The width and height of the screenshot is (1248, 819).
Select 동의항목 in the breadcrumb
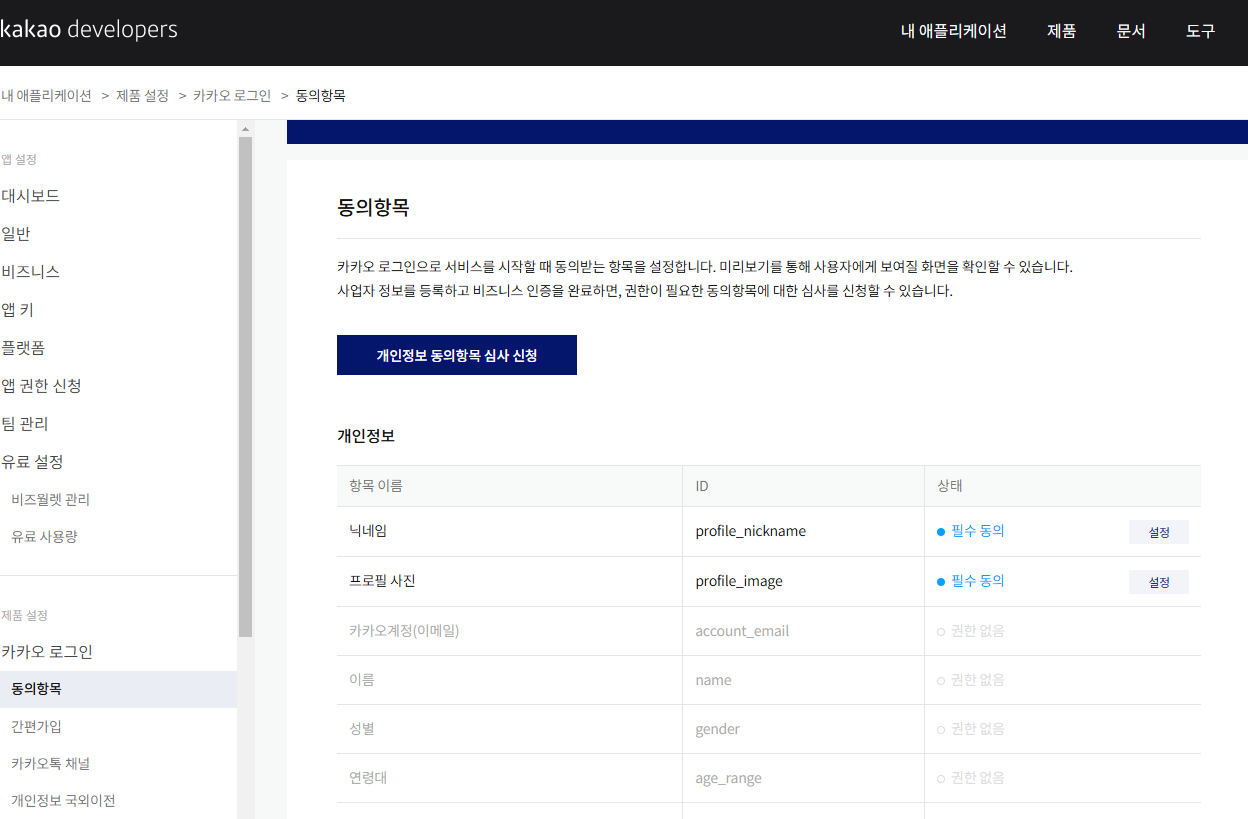(x=321, y=95)
